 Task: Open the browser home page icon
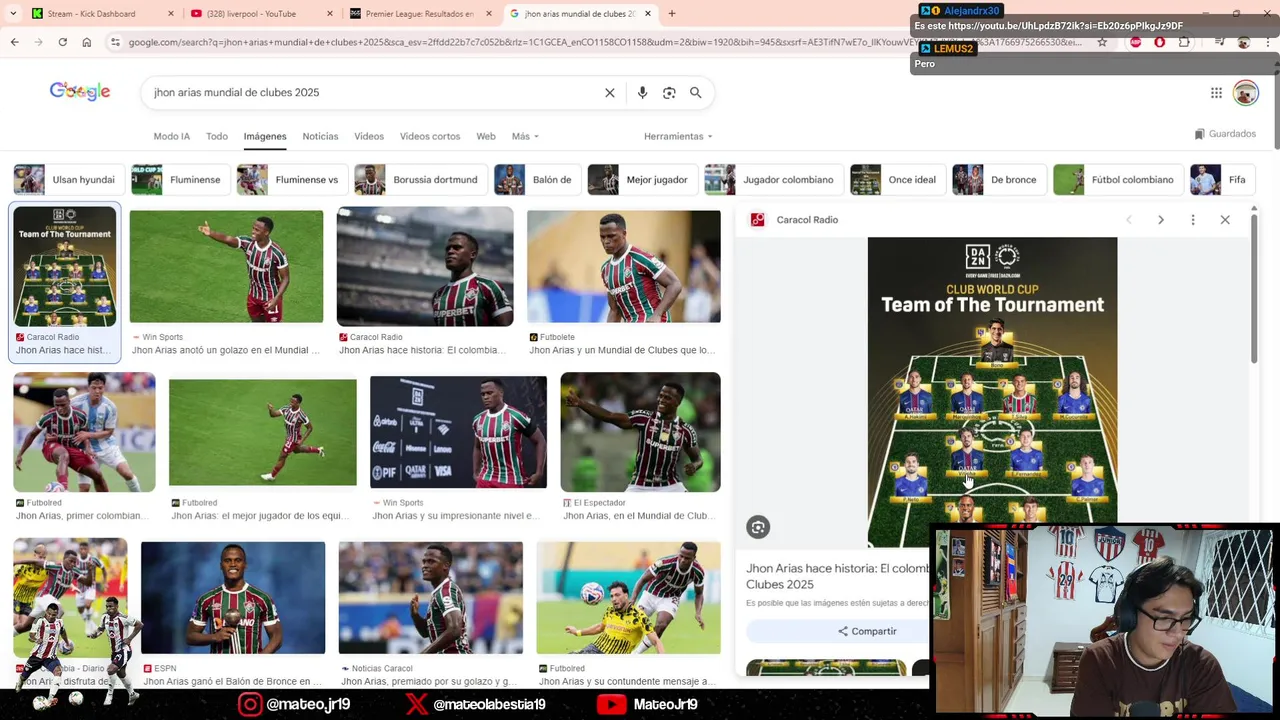tap(86, 42)
